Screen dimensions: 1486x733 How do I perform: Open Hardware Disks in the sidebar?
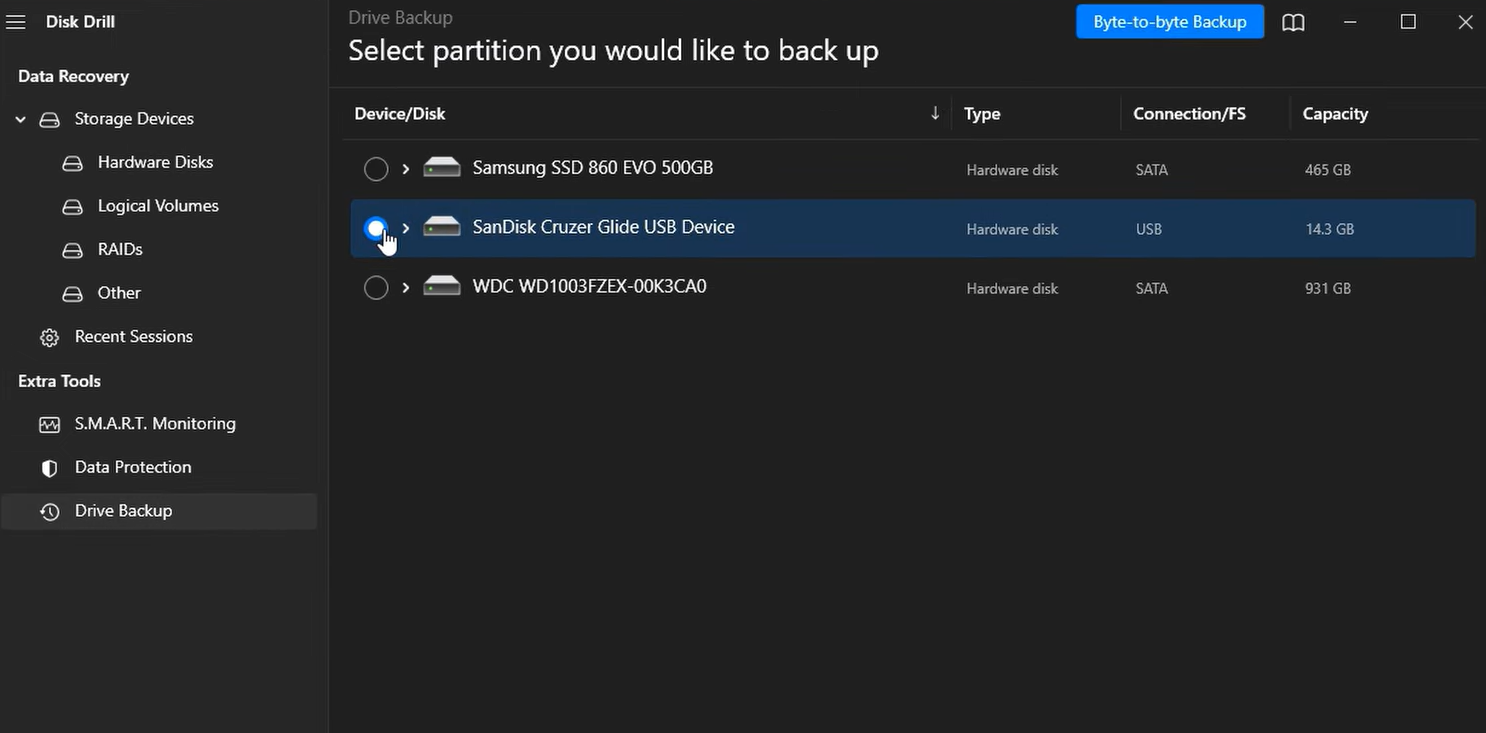155,162
